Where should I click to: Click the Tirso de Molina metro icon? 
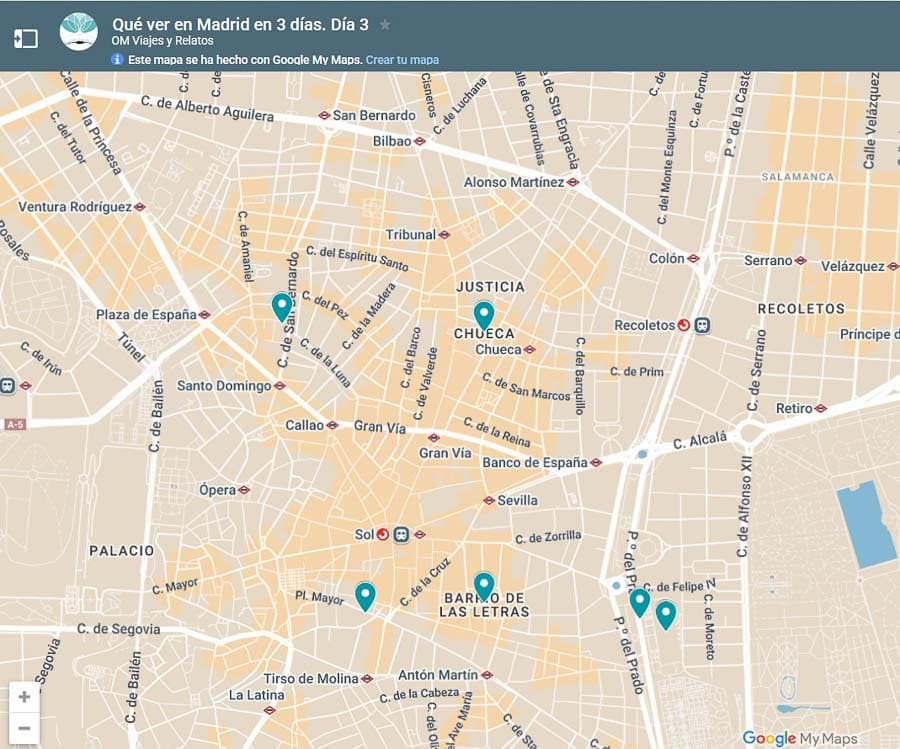pyautogui.click(x=367, y=679)
